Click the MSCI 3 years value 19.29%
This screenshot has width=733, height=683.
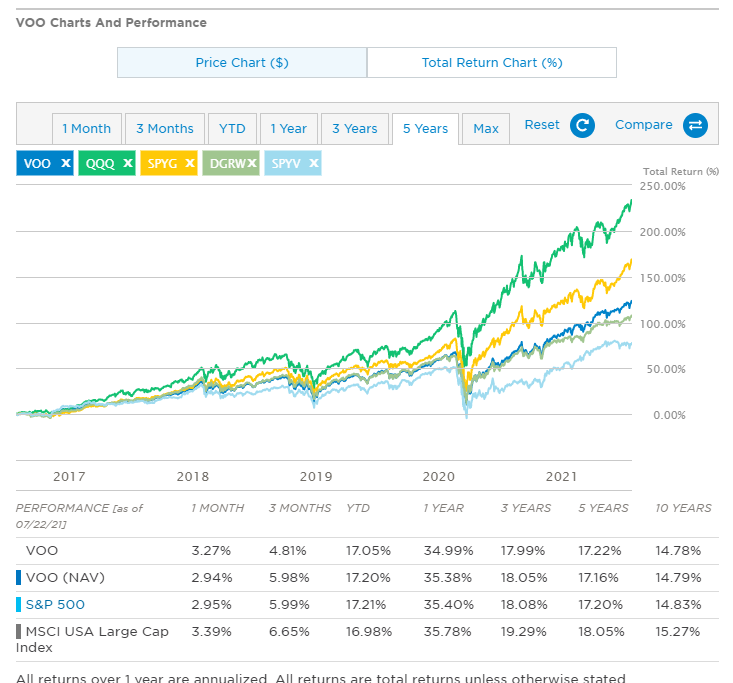click(x=524, y=632)
